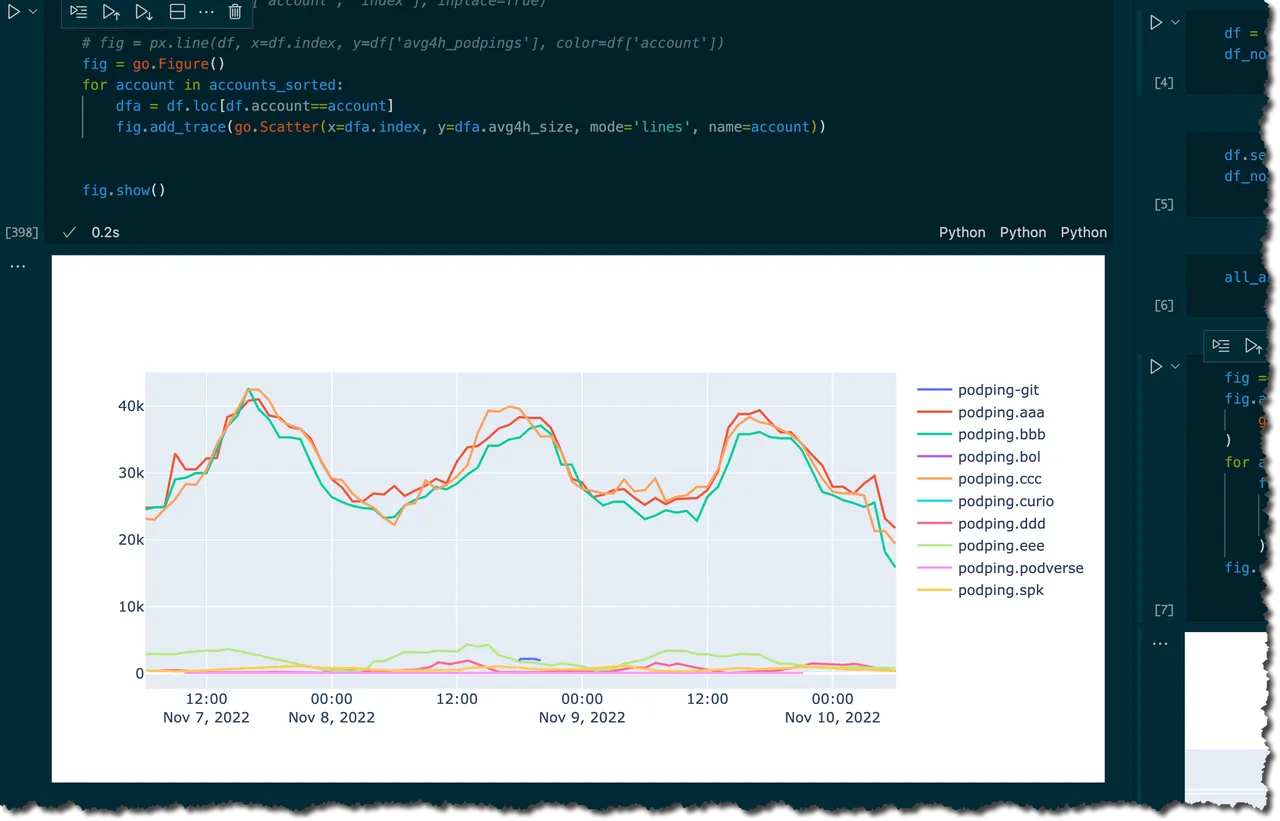The height and width of the screenshot is (821, 1280).
Task: Click the fig.add_trace code line
Action: tap(471, 127)
